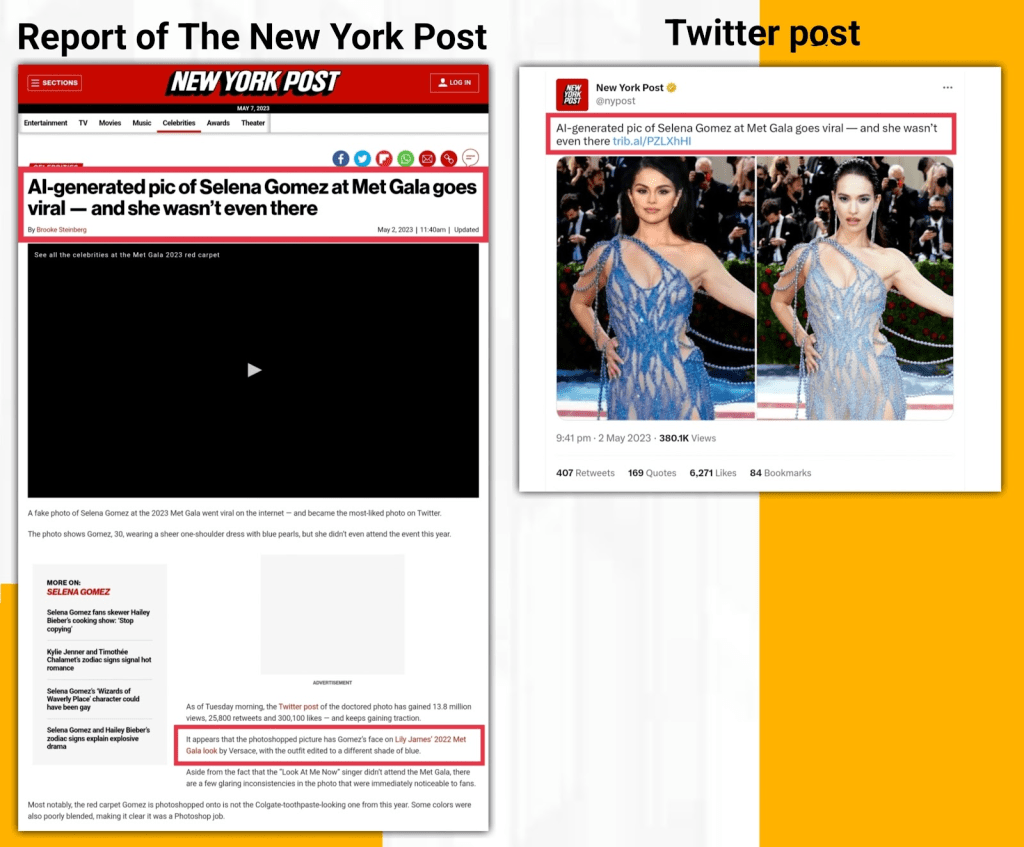The image size is (1024, 847).
Task: Click the @nypost handle
Action: coord(615,101)
